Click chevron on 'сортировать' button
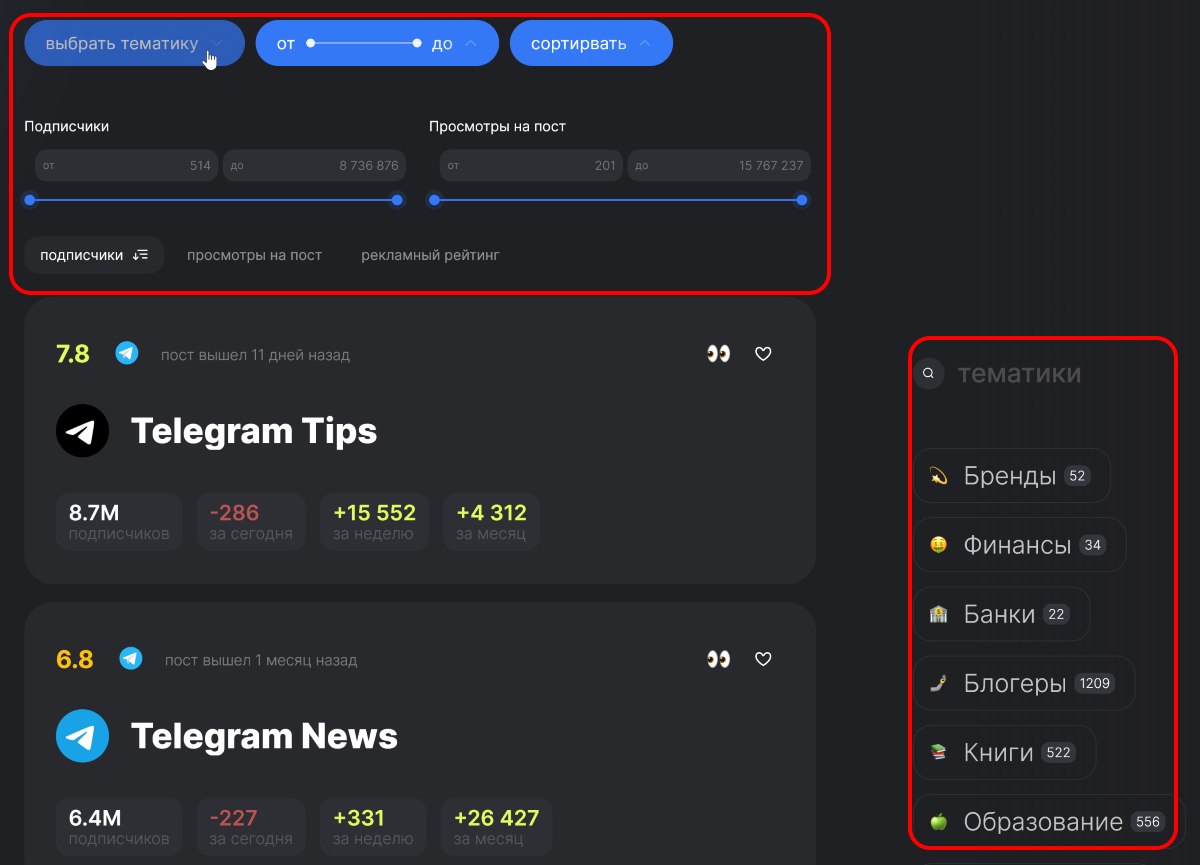 (x=645, y=44)
